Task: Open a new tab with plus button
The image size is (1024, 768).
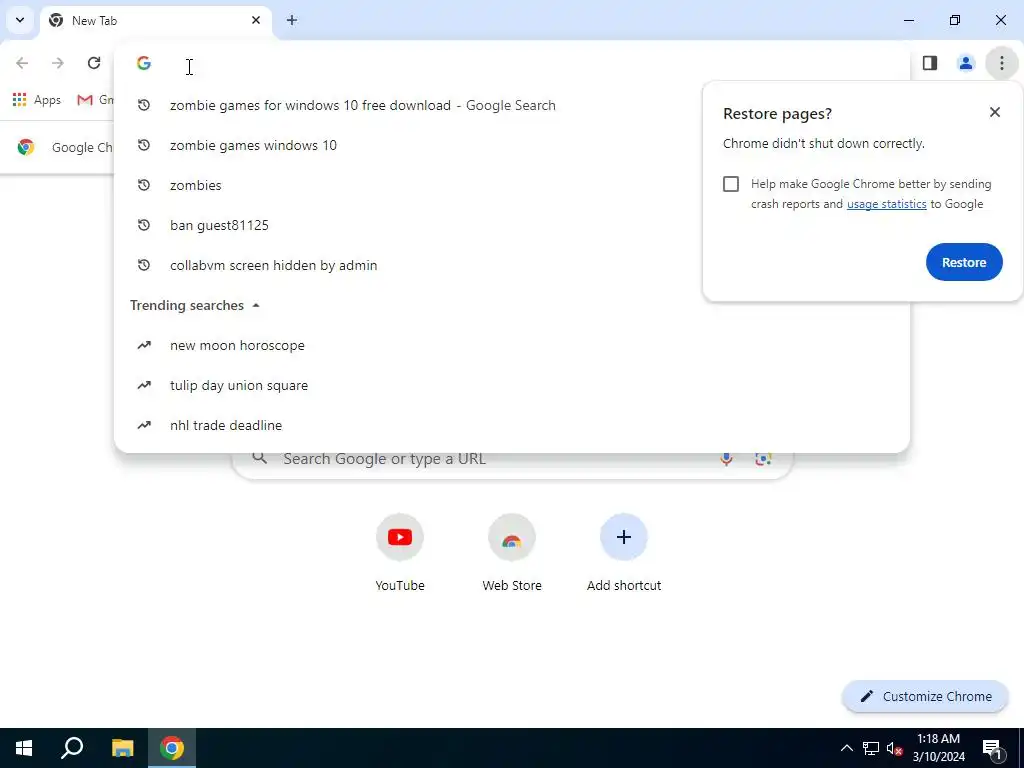Action: 292,20
